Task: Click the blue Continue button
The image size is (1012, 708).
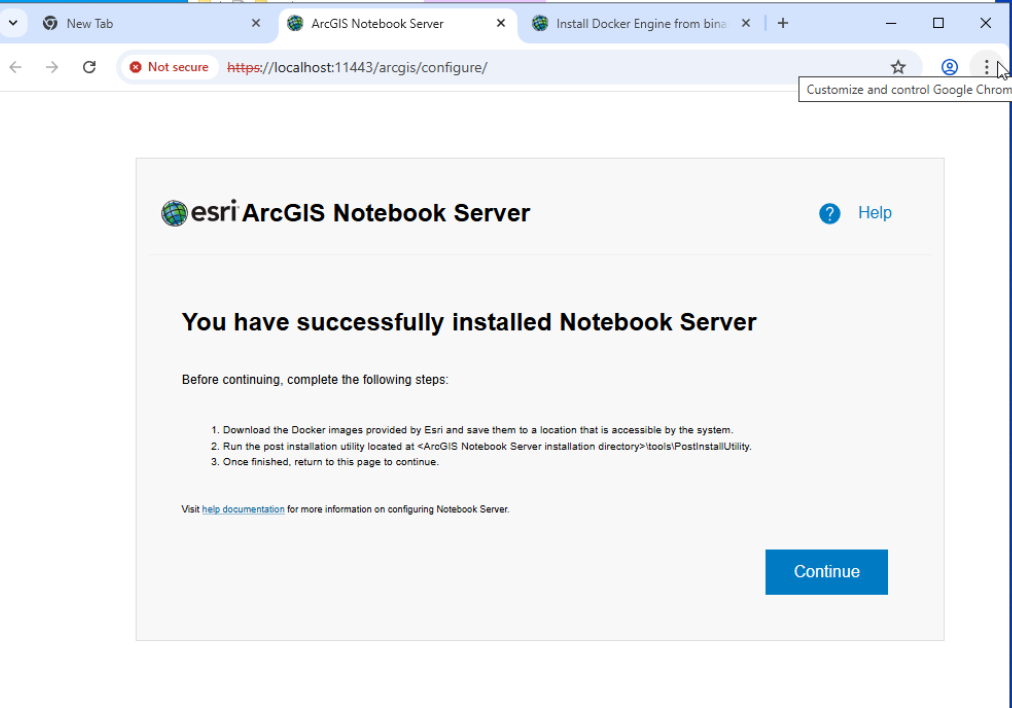Action: click(x=826, y=572)
